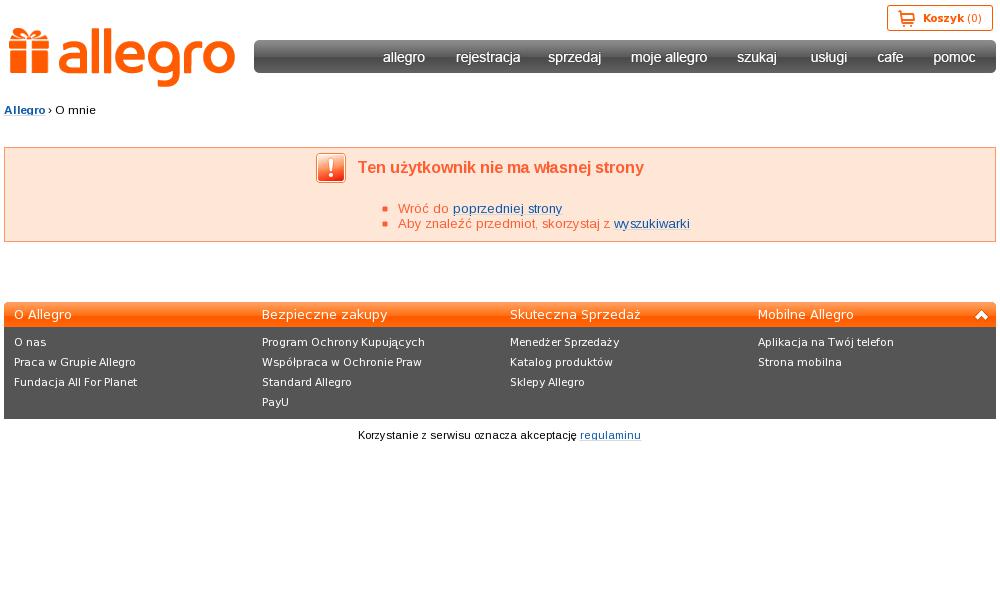The height and width of the screenshot is (600, 1000).
Task: Open Fundacja All For Planet link
Action: [x=75, y=383]
